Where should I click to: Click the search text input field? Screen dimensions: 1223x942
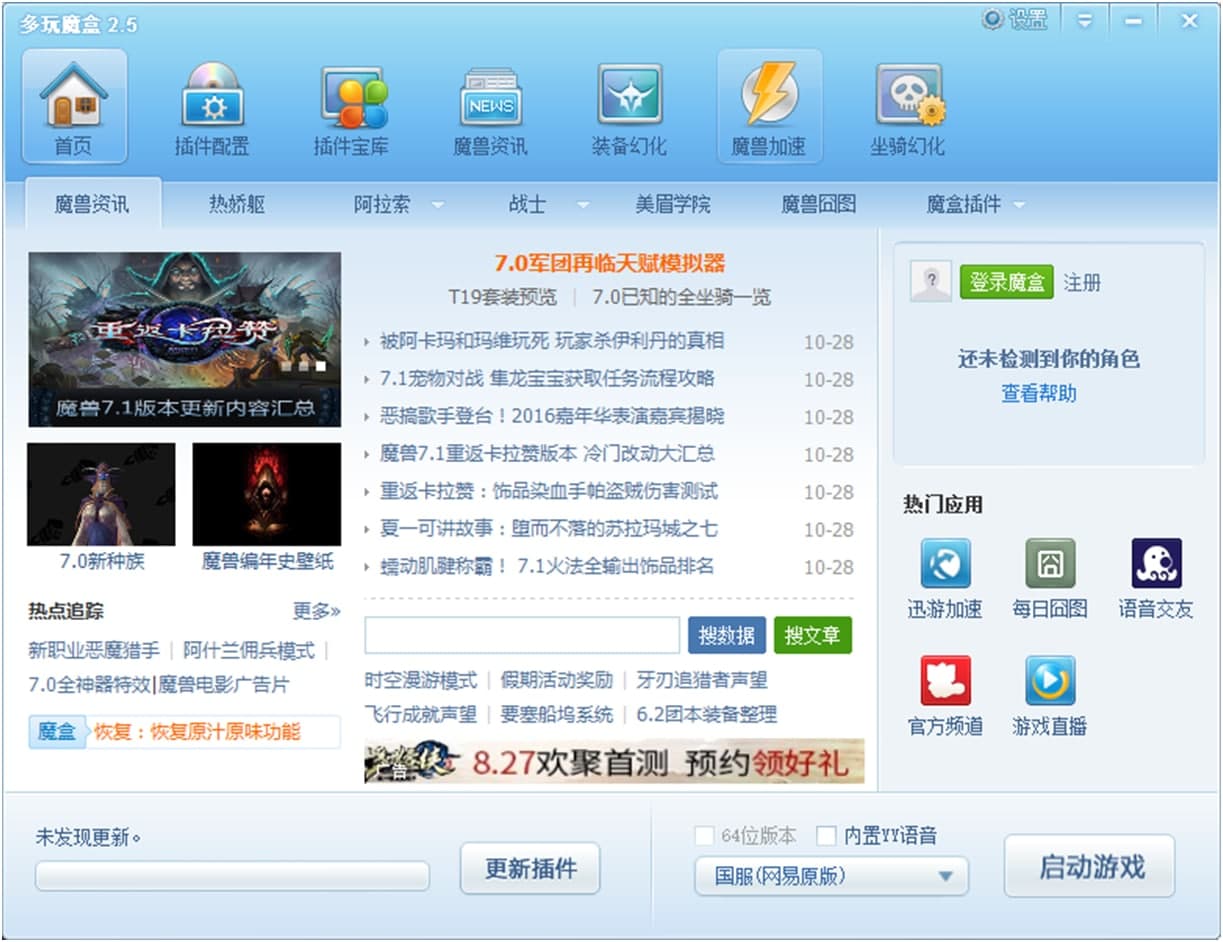(522, 635)
